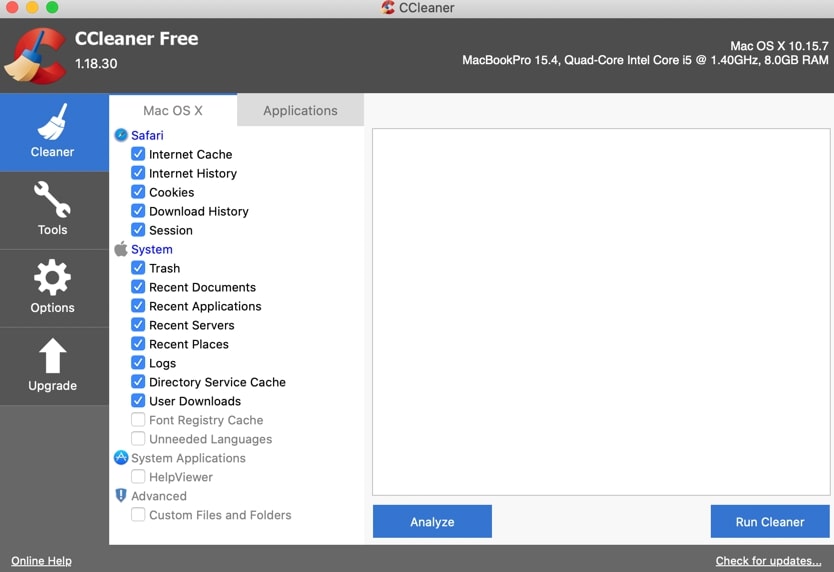Screen dimensions: 834x572
Task: Click the Options sidebar label
Action: pos(52,308)
